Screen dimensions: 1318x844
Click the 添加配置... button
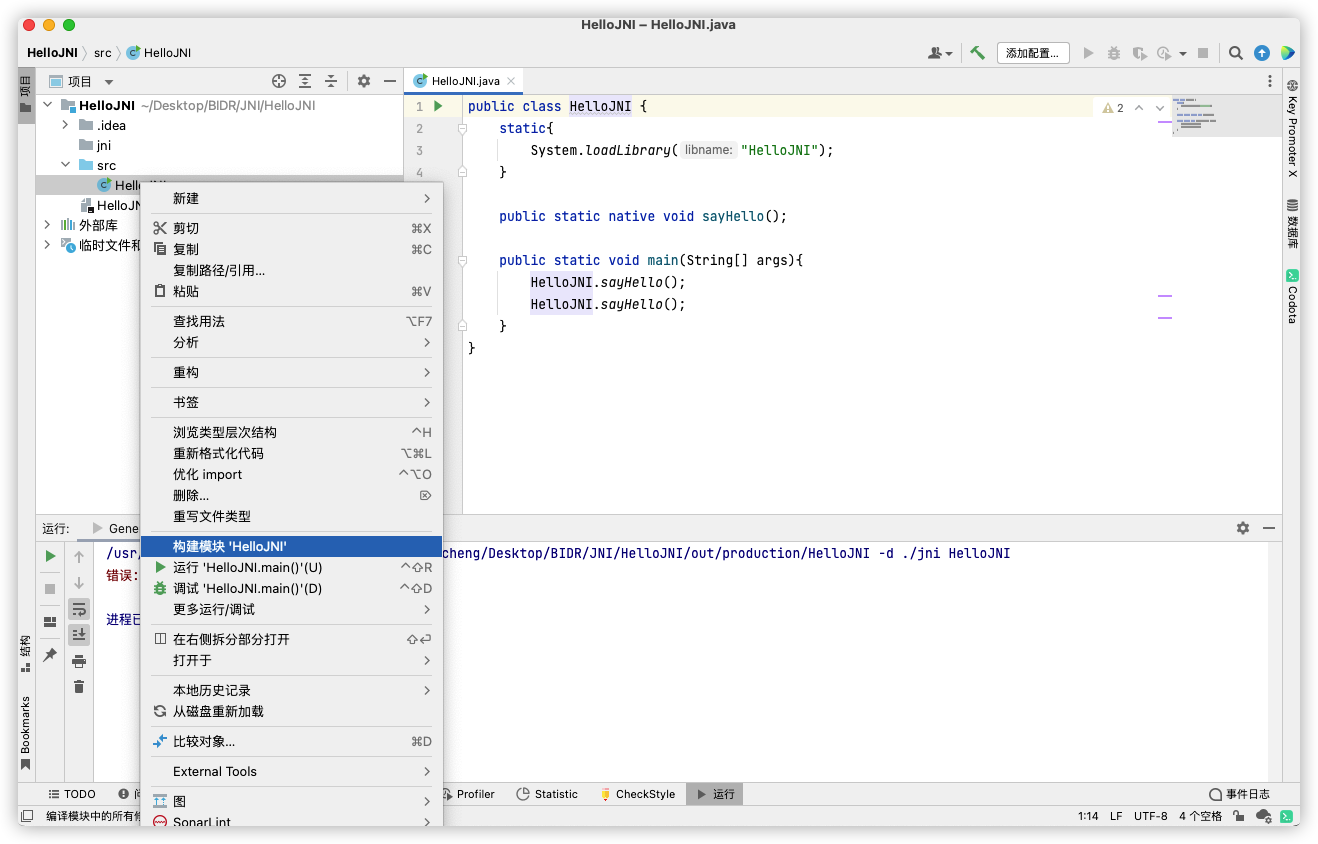coord(1033,53)
